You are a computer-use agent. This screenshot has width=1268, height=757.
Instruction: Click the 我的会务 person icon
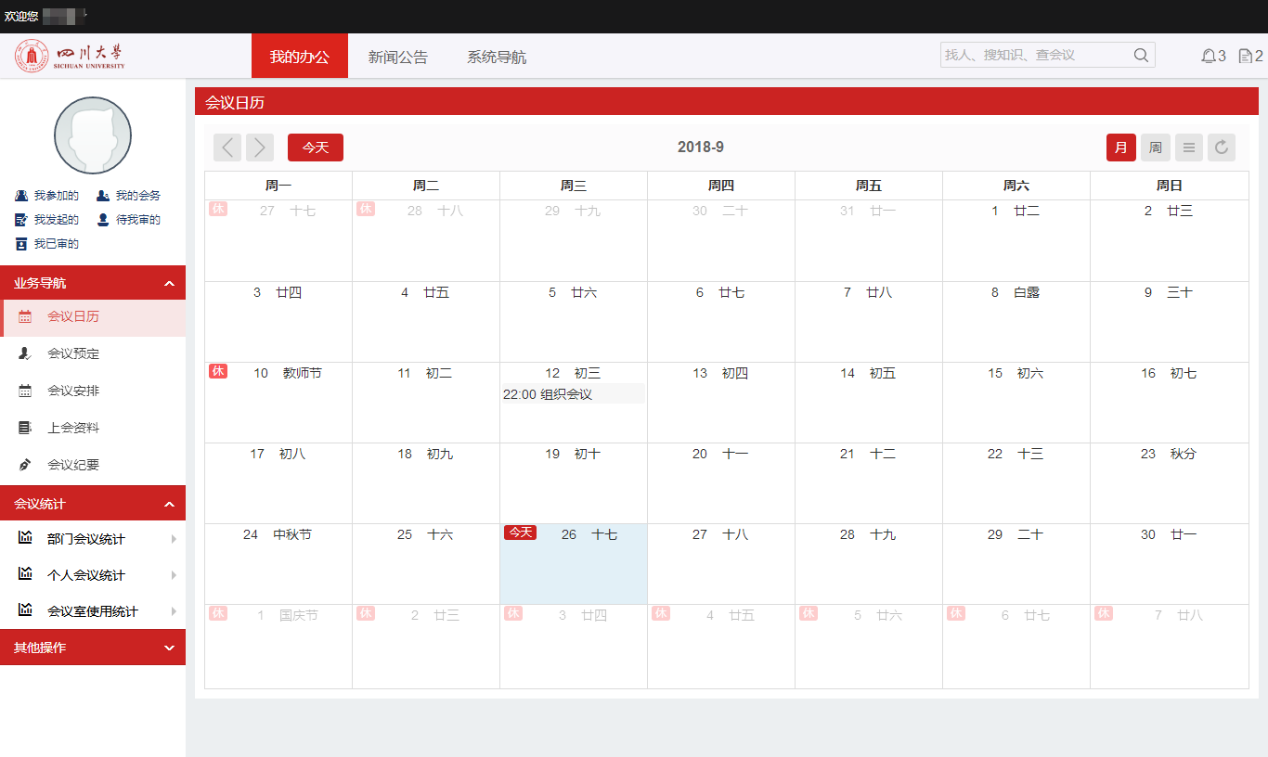tap(103, 196)
